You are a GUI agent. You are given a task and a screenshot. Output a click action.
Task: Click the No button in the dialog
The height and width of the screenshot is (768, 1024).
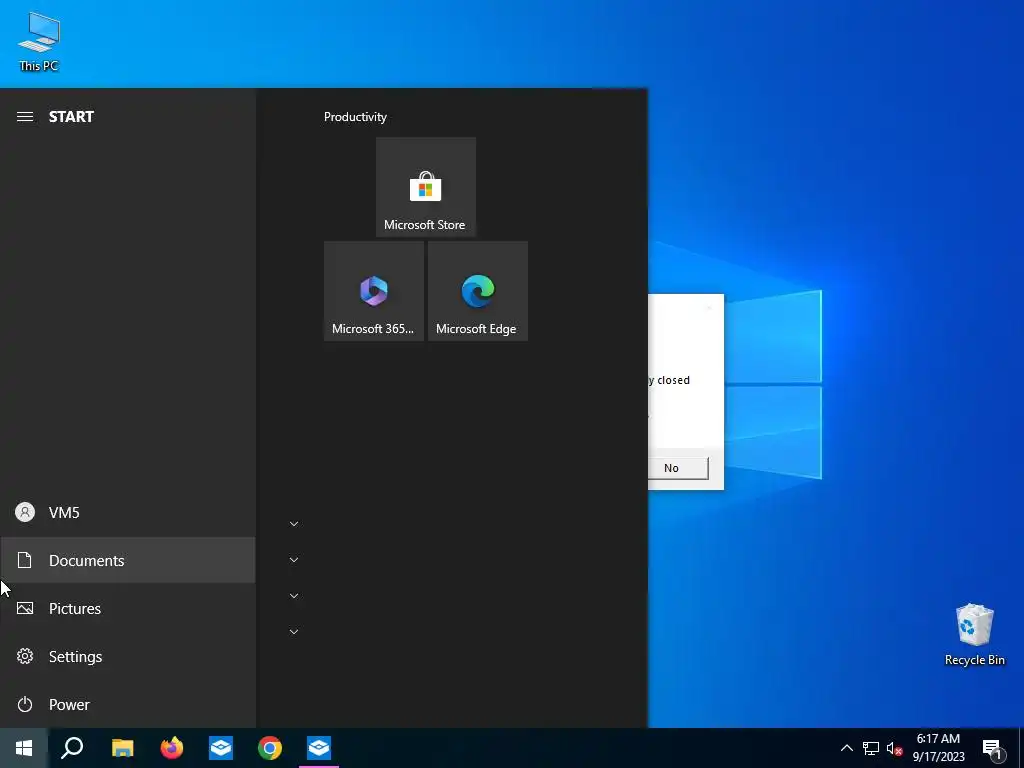677,468
